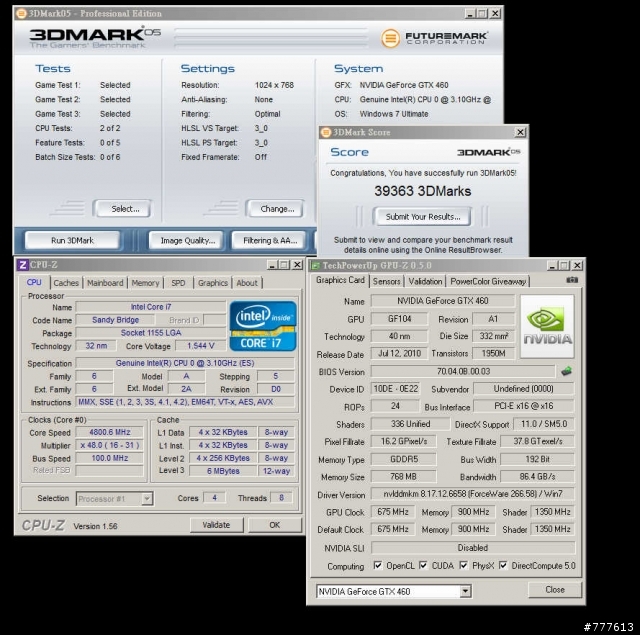Click the CPU-Z title bar Z icon

23,265
